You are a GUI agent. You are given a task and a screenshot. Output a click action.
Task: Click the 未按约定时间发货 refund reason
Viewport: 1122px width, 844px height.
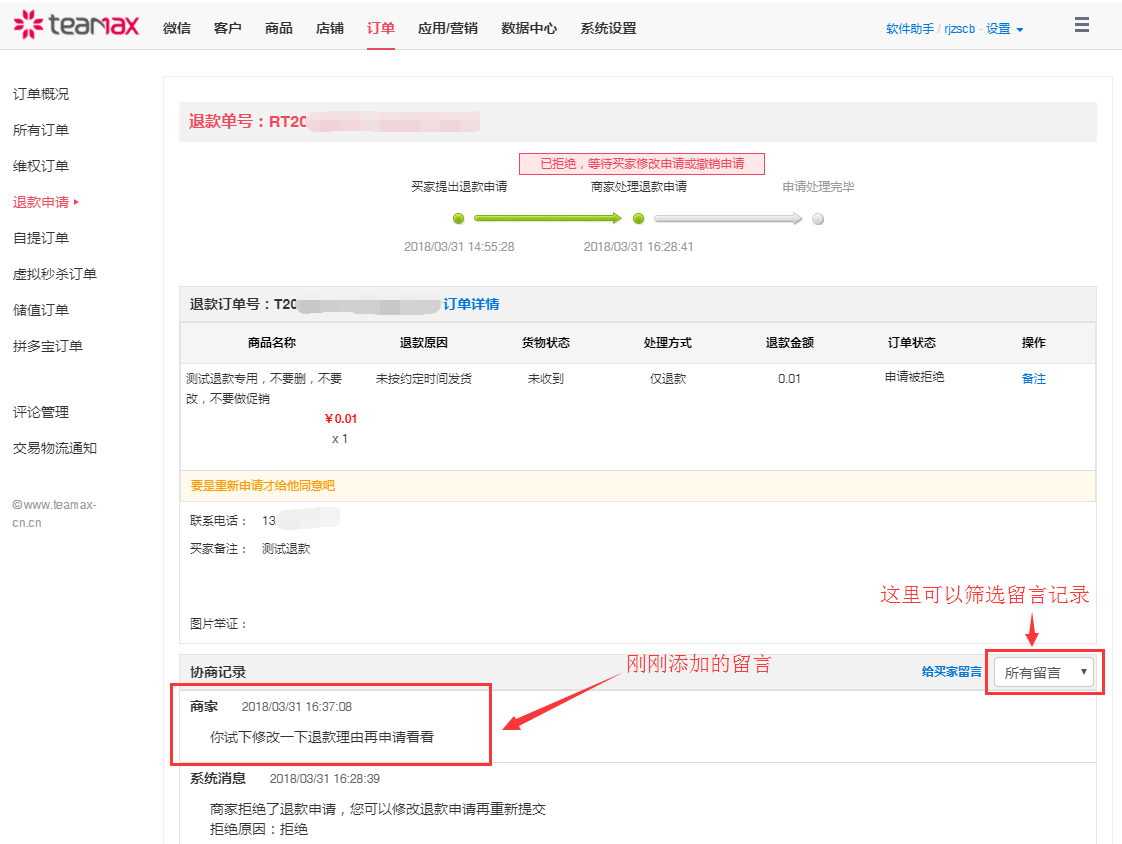(424, 379)
